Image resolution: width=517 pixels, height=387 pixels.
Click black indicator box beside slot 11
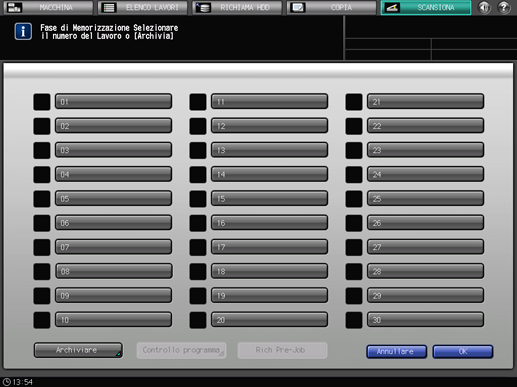click(x=198, y=102)
